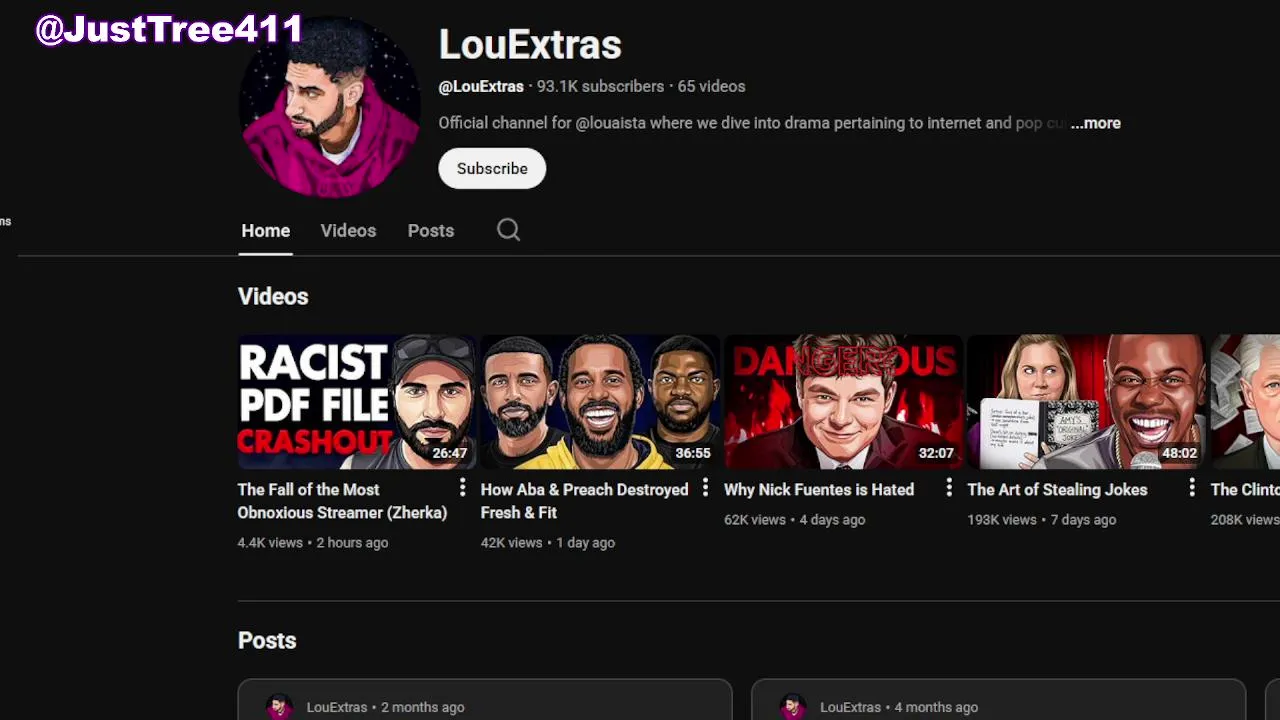
Task: Switch to the Posts tab
Action: pyautogui.click(x=431, y=230)
